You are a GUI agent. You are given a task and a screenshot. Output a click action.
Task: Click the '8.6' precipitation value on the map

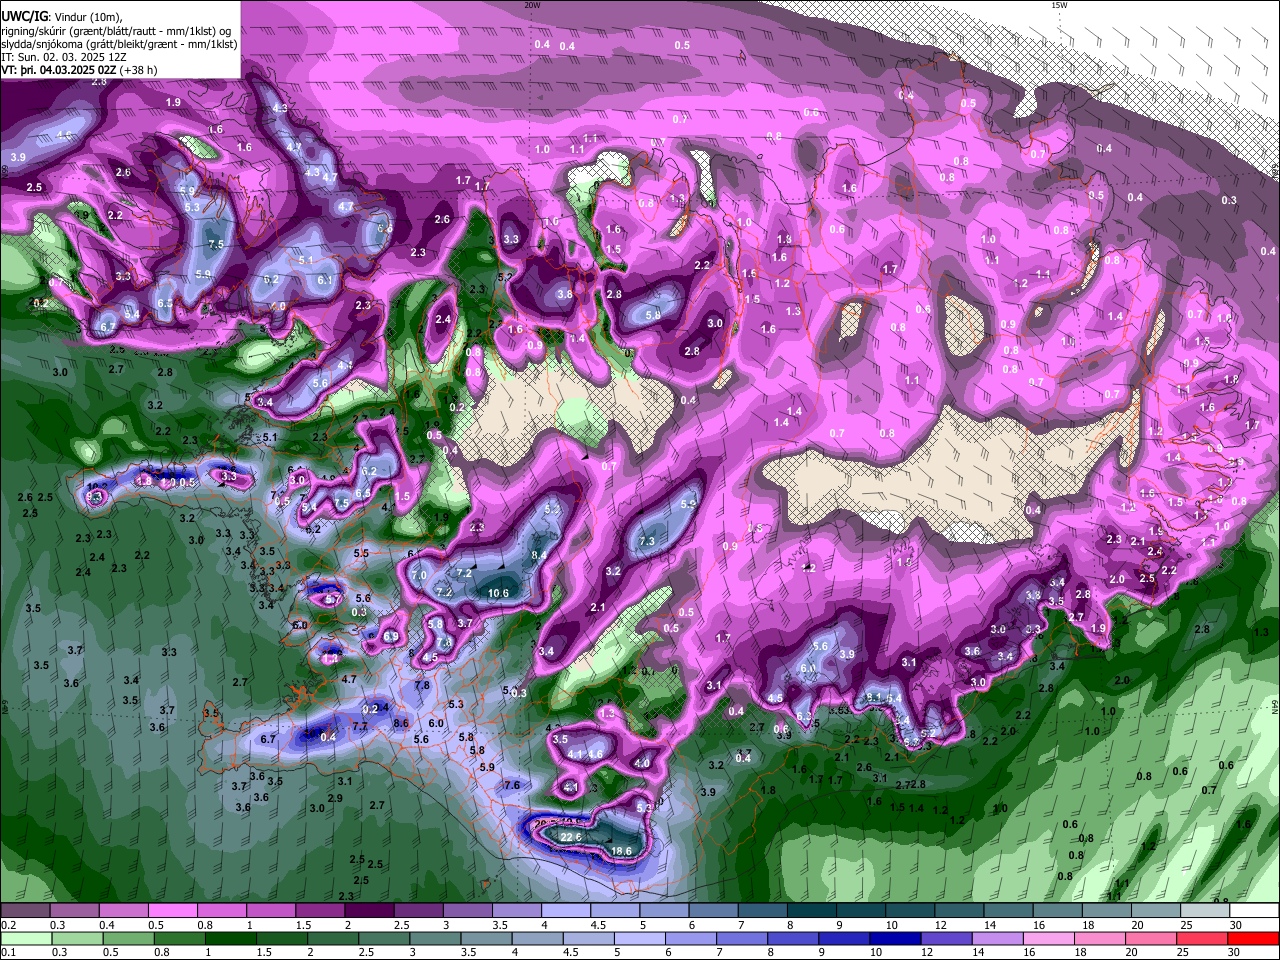coord(402,723)
